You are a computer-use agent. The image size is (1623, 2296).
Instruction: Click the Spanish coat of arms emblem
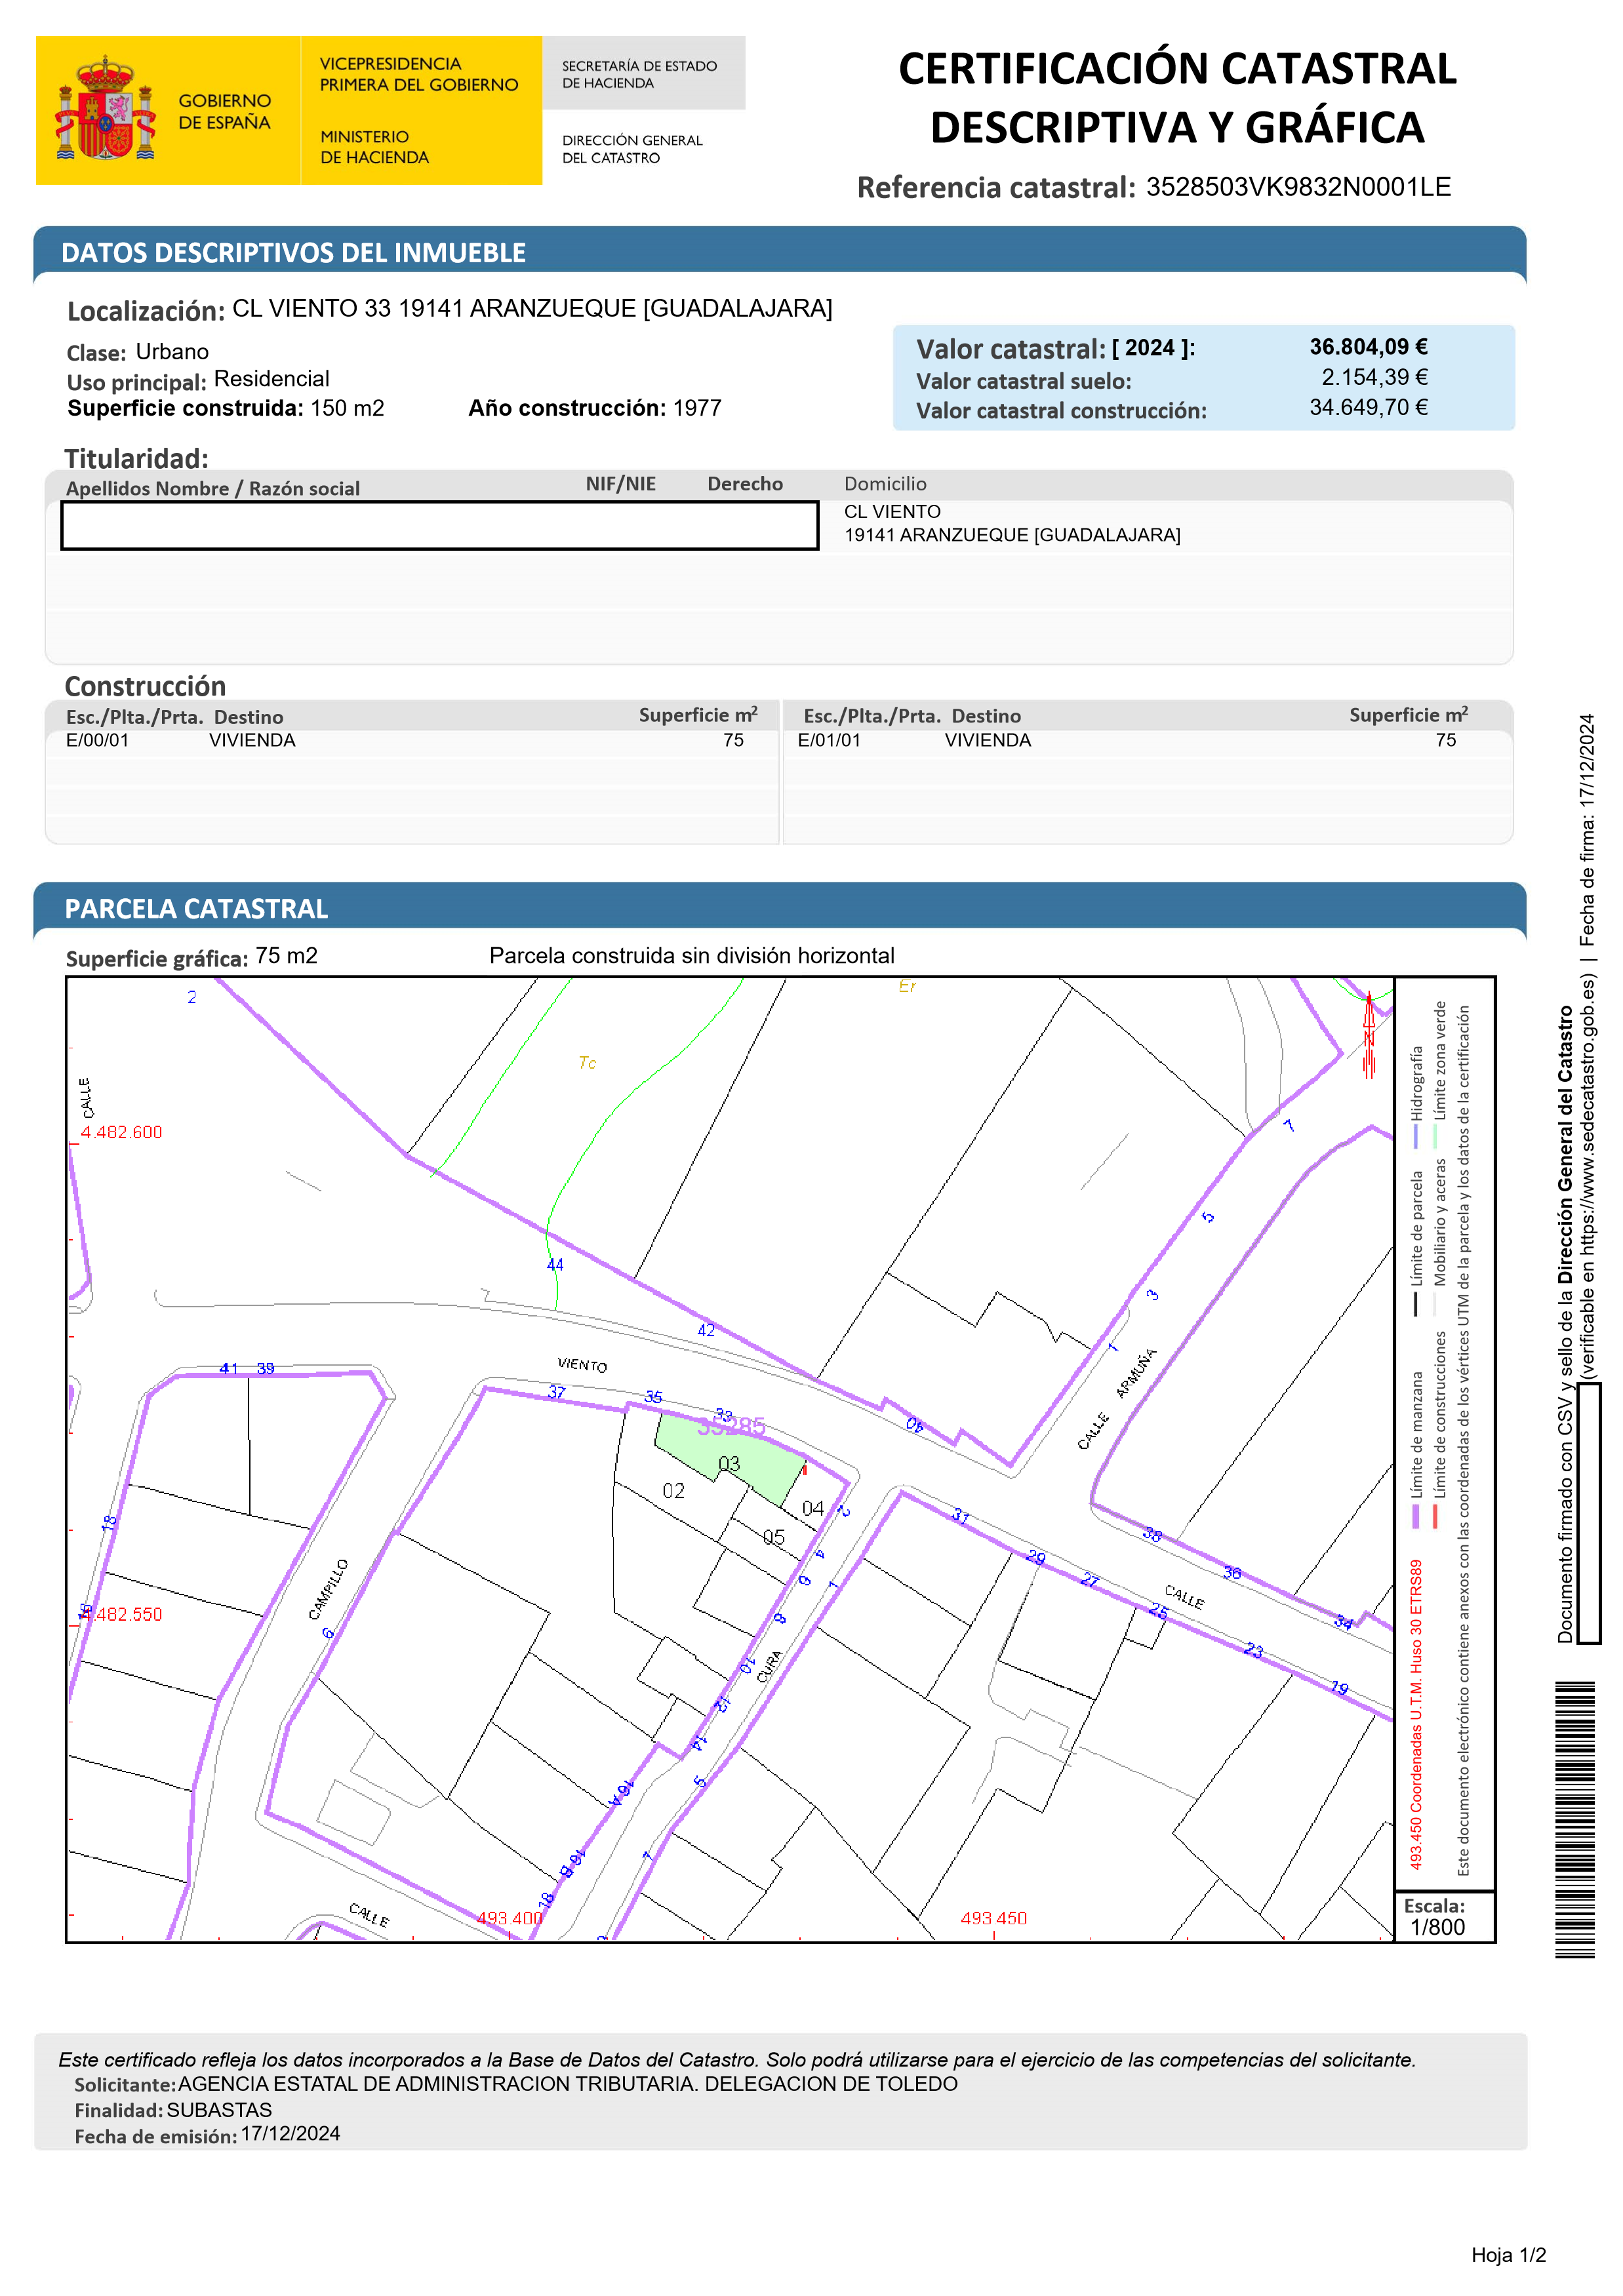pyautogui.click(x=105, y=110)
